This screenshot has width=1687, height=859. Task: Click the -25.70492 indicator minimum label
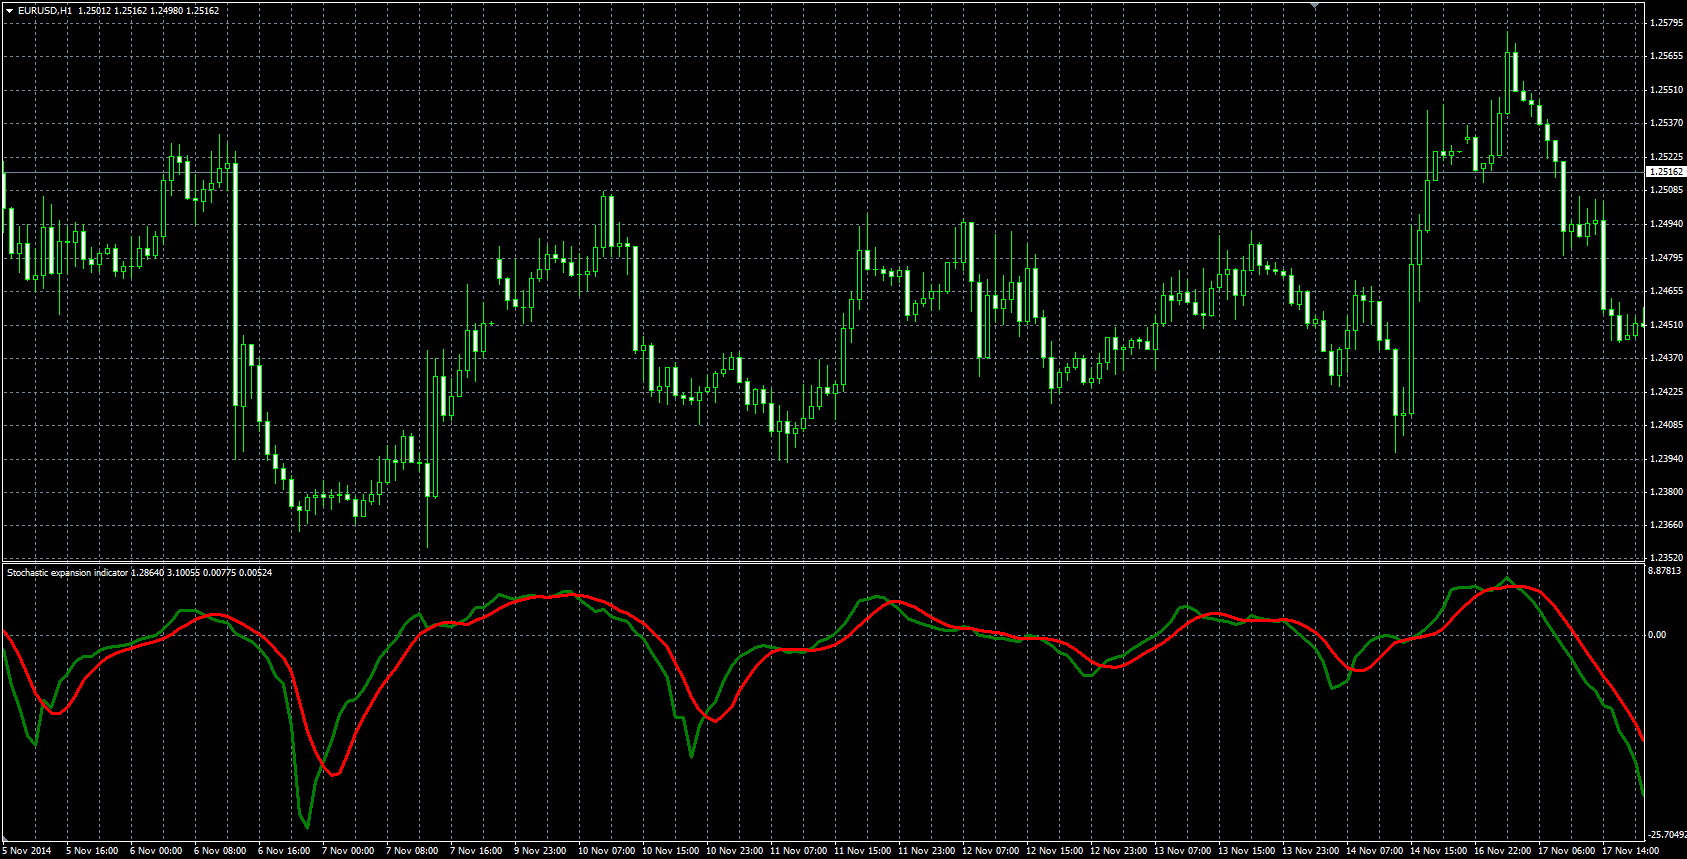click(1667, 835)
